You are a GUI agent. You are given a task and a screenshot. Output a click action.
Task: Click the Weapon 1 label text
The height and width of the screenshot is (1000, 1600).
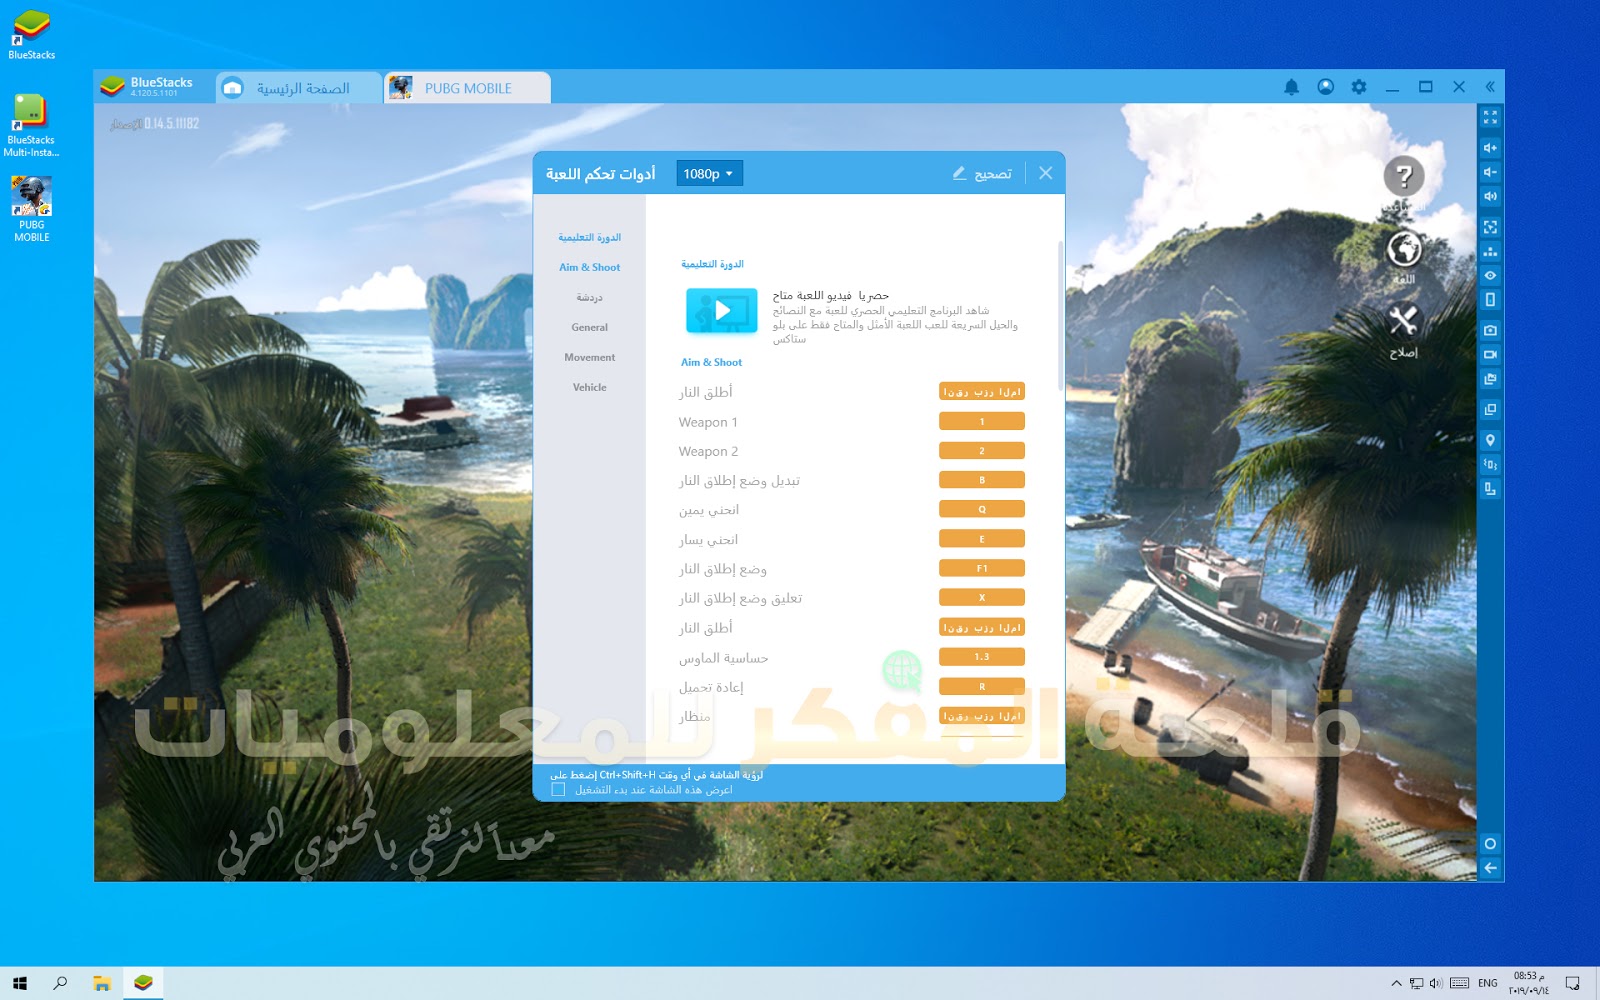[x=708, y=422]
